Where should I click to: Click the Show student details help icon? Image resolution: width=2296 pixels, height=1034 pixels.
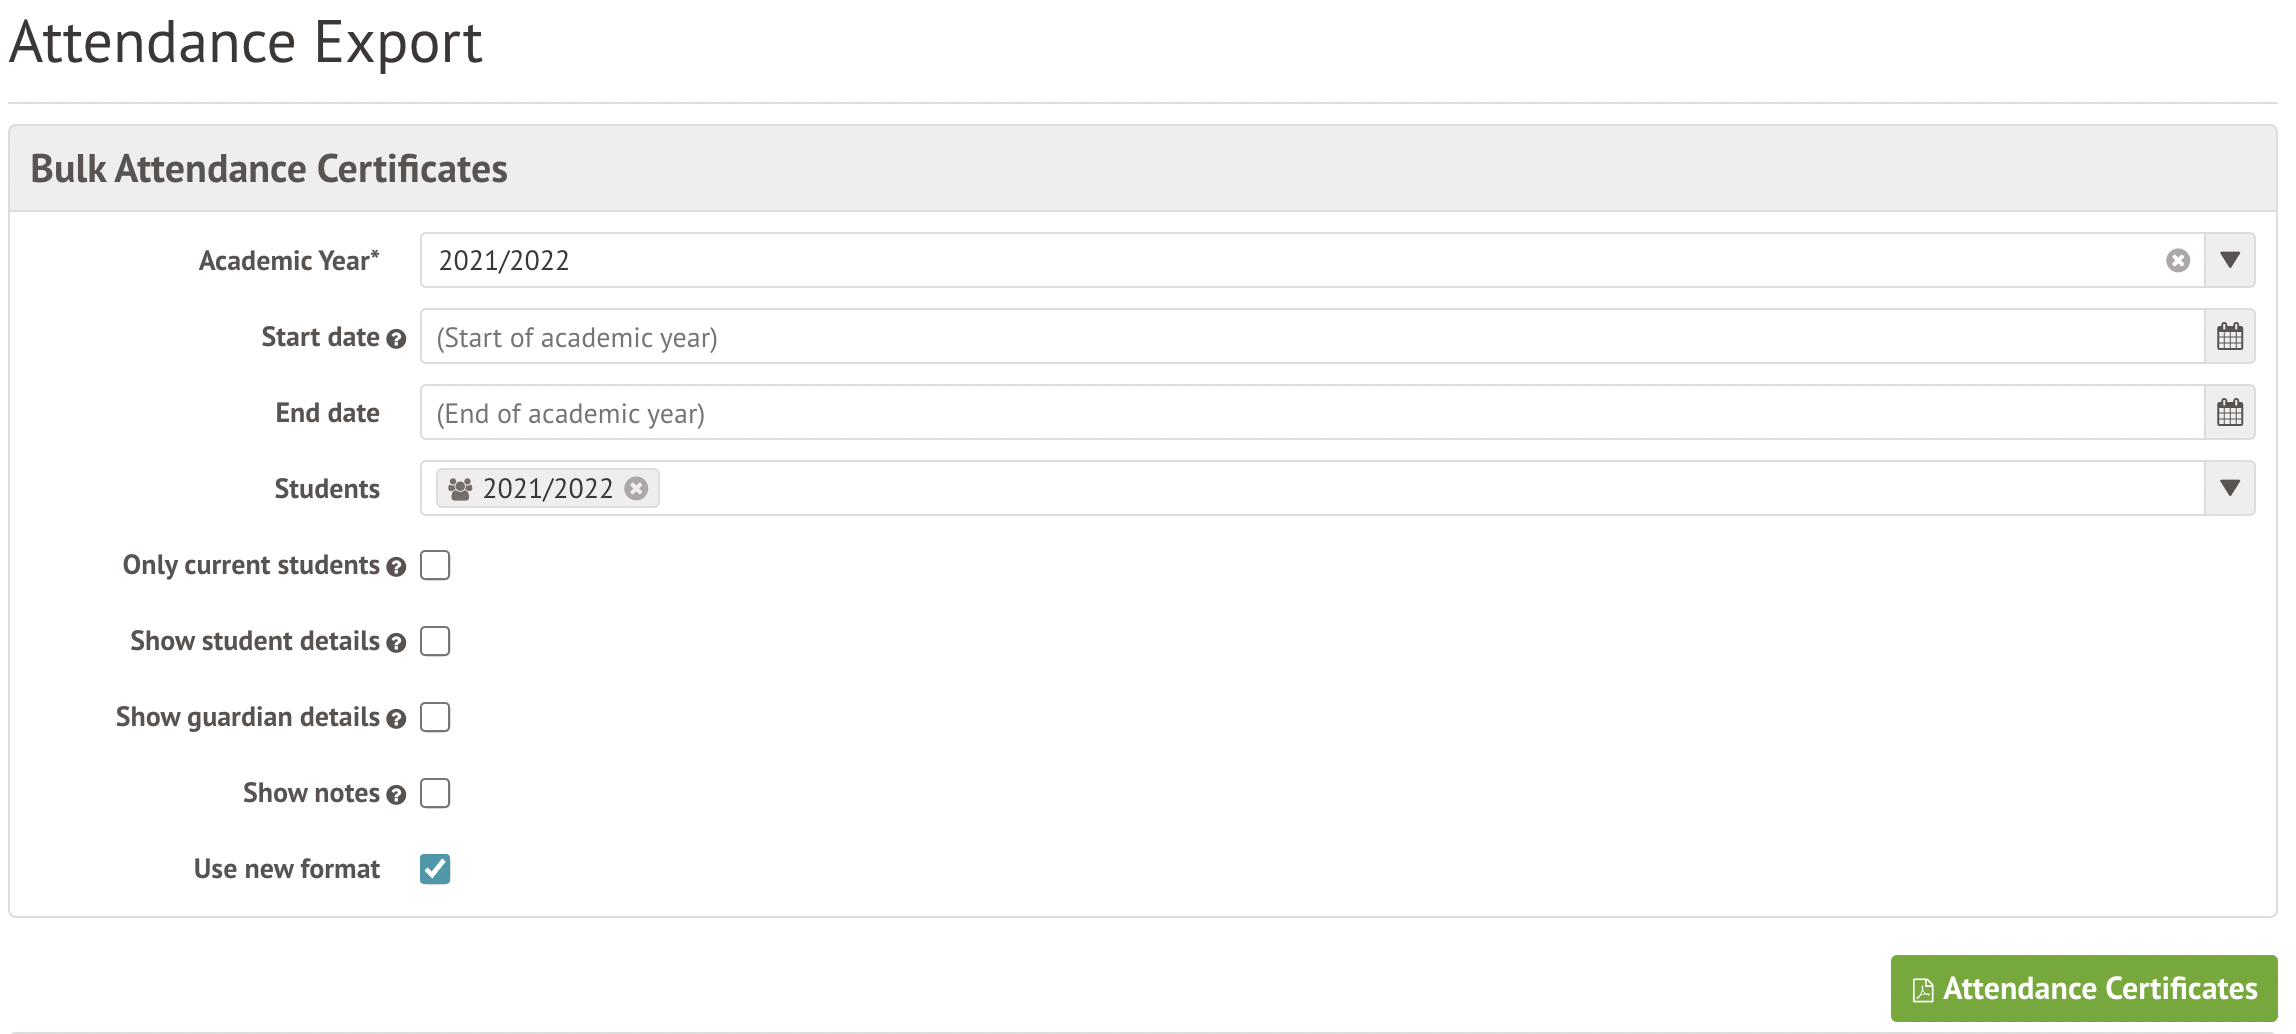point(396,643)
